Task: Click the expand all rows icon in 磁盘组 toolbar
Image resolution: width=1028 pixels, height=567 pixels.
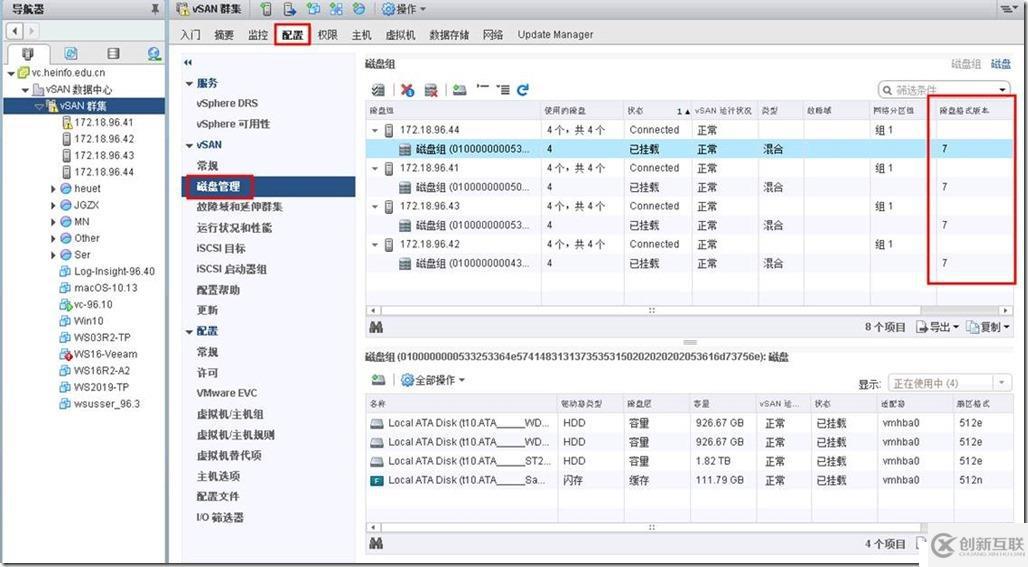Action: 503,90
